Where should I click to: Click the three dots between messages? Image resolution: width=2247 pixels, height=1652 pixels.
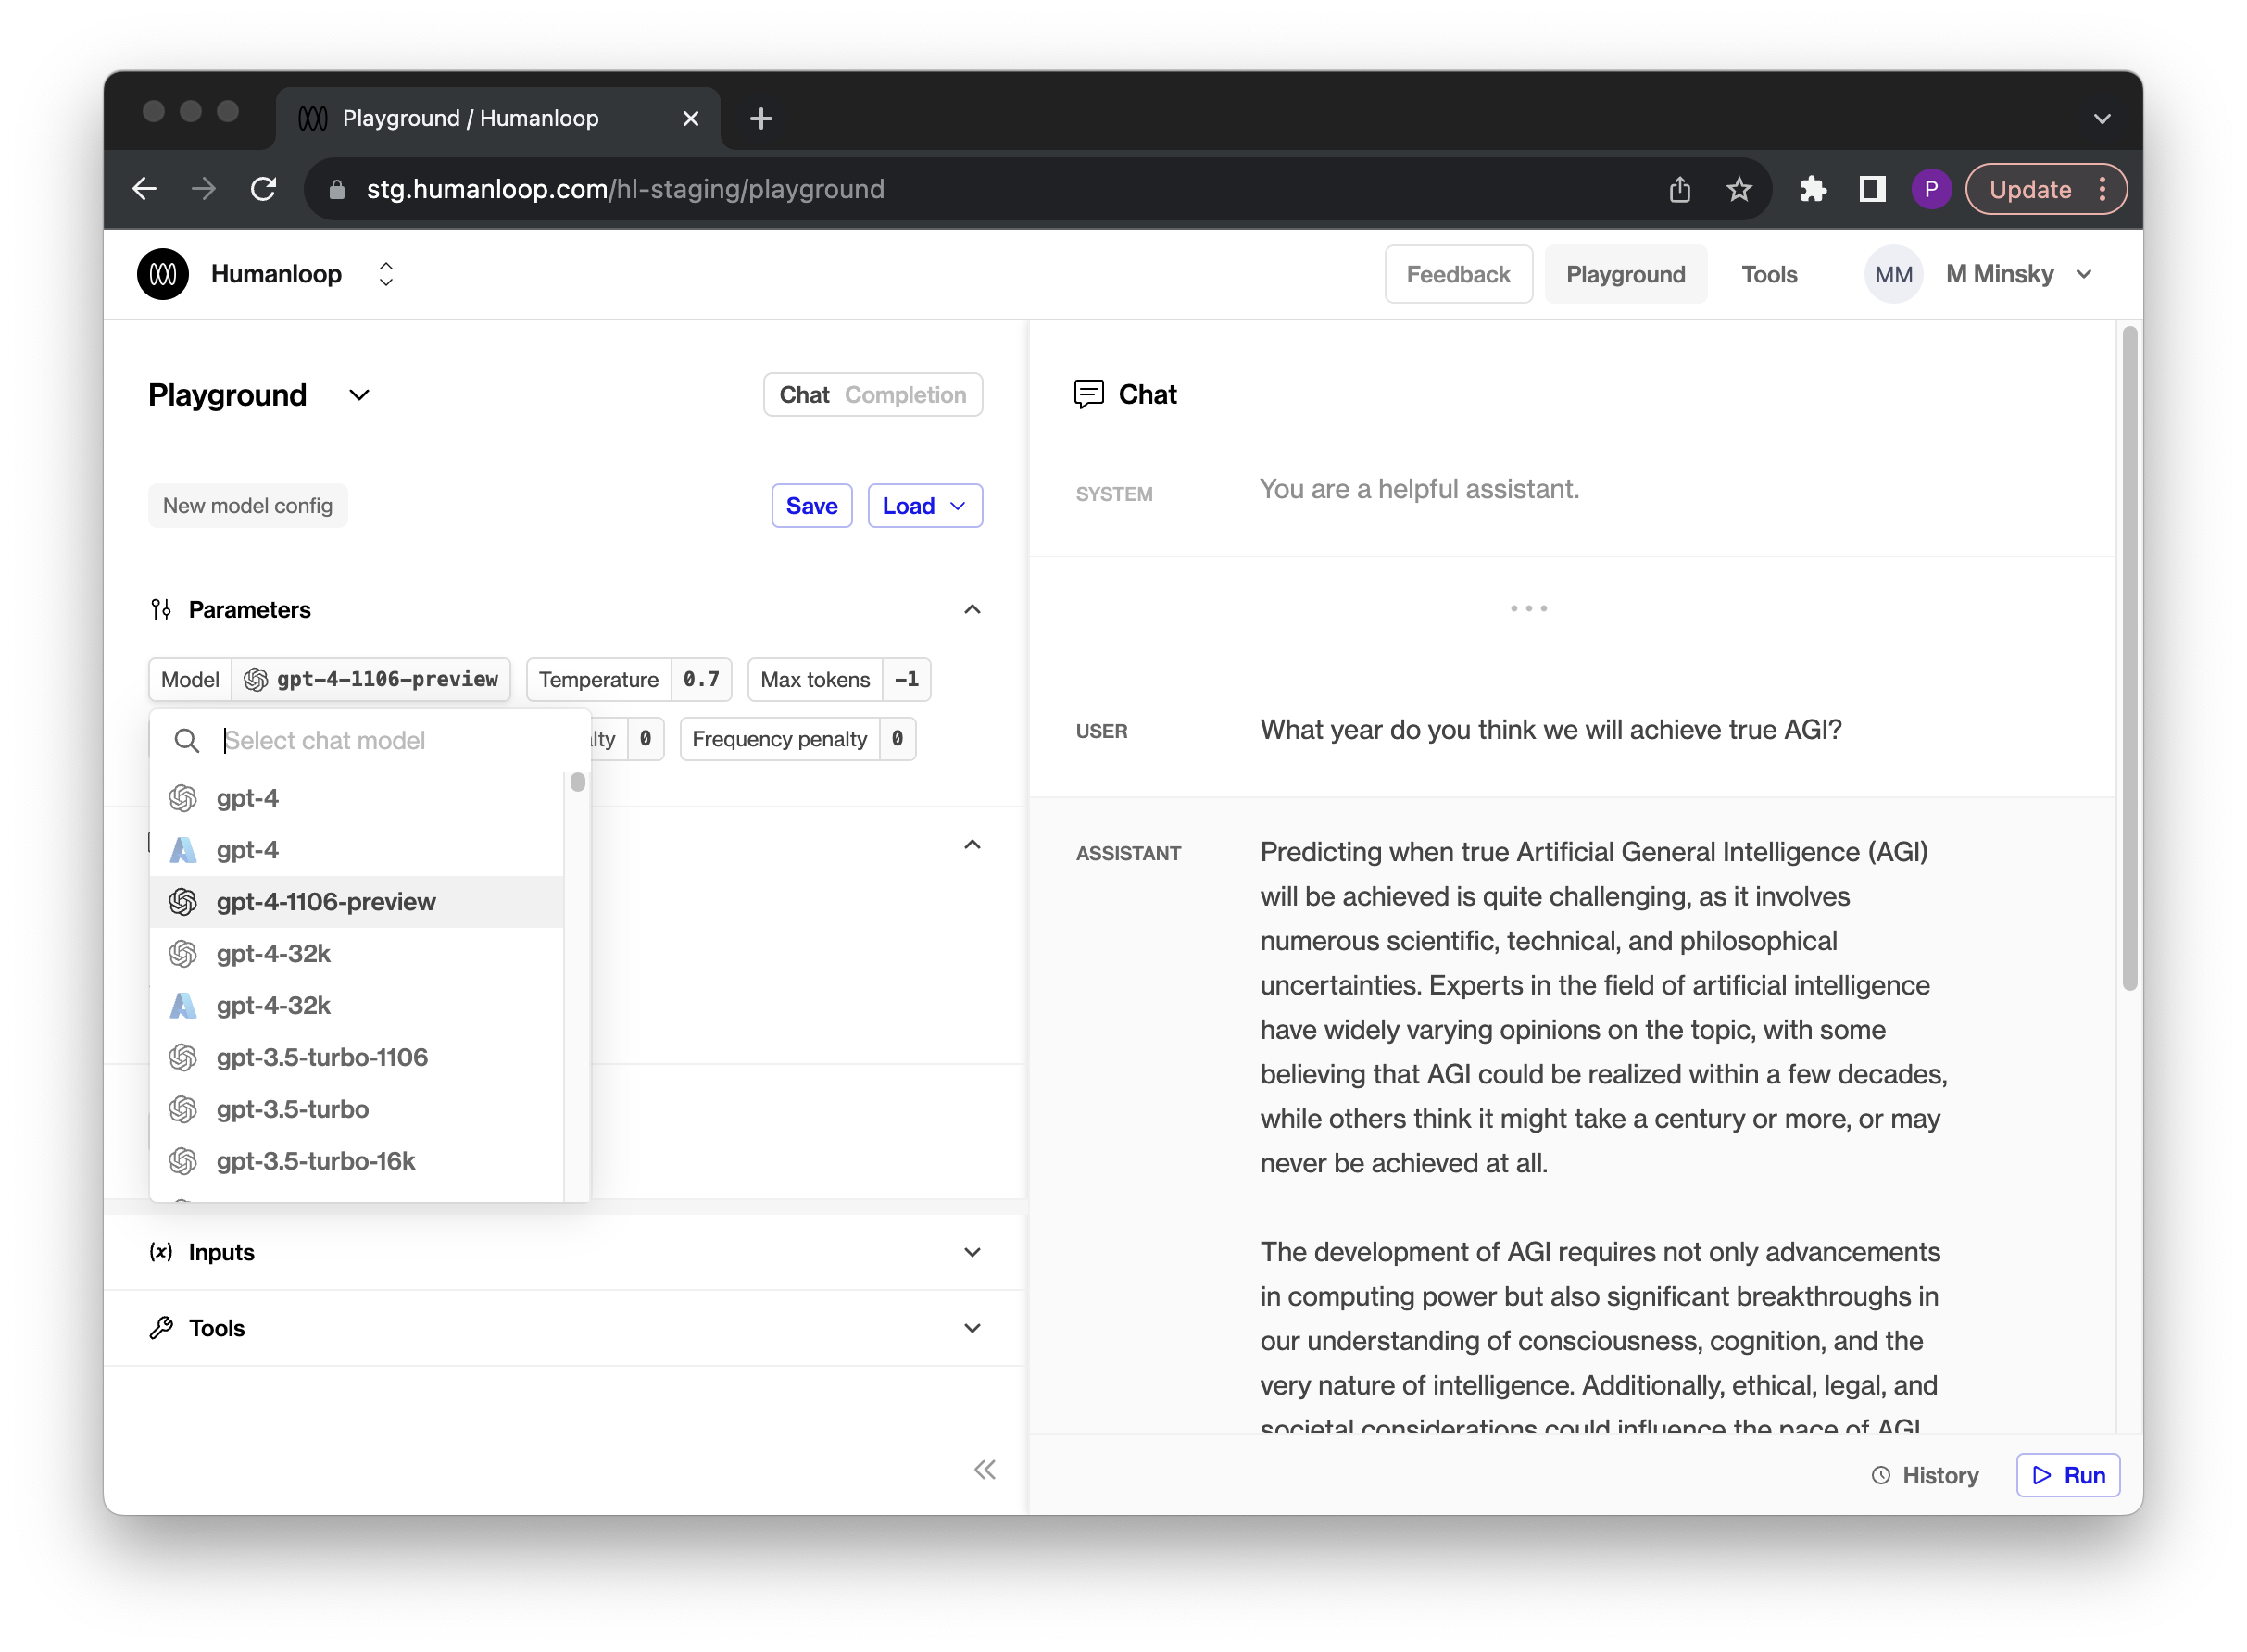point(1528,608)
